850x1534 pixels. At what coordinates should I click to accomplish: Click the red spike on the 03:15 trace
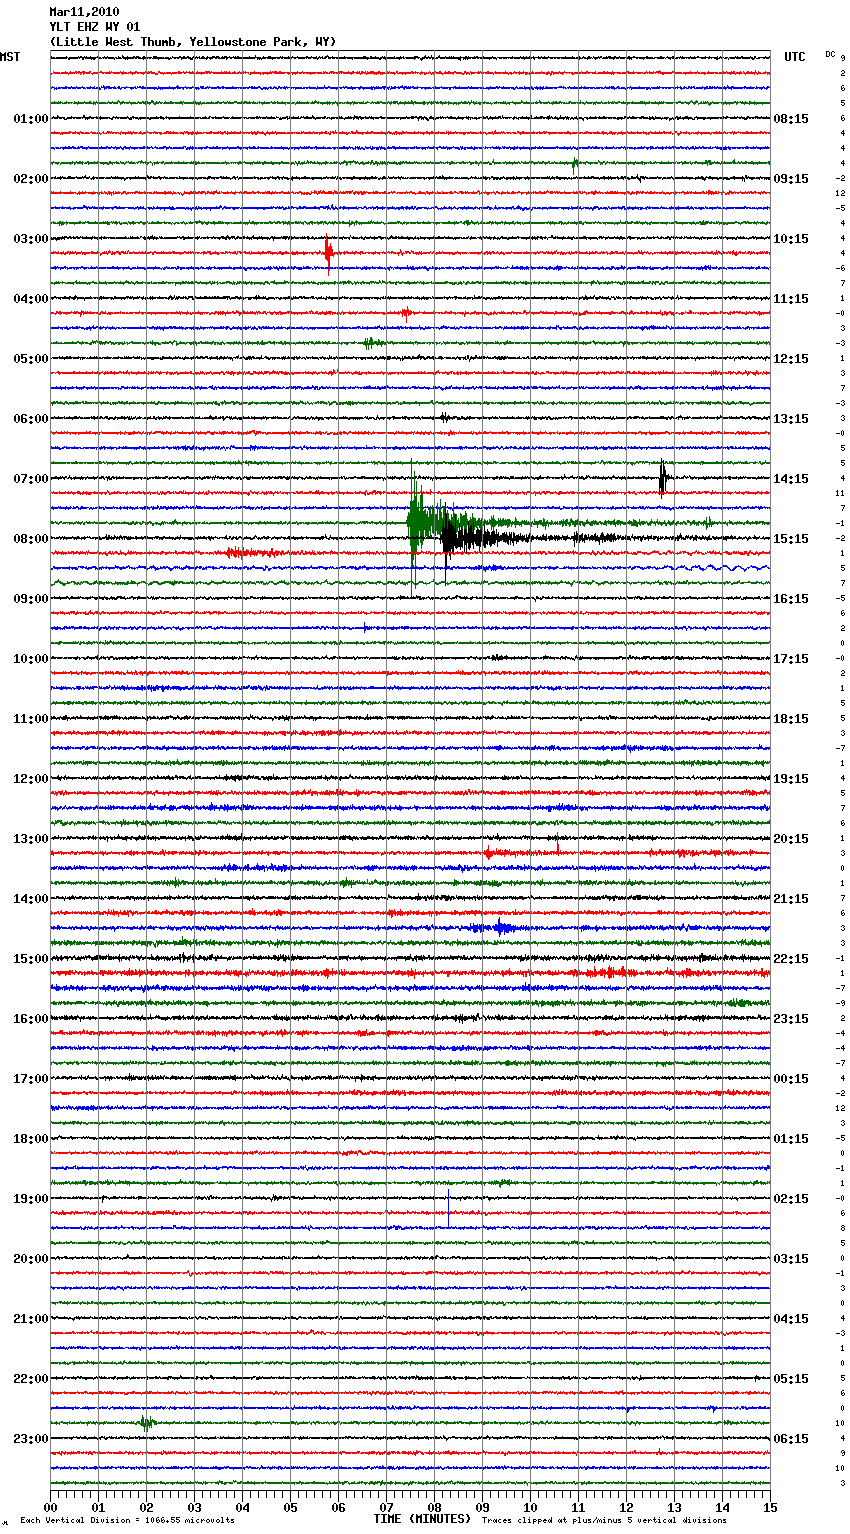point(328,253)
